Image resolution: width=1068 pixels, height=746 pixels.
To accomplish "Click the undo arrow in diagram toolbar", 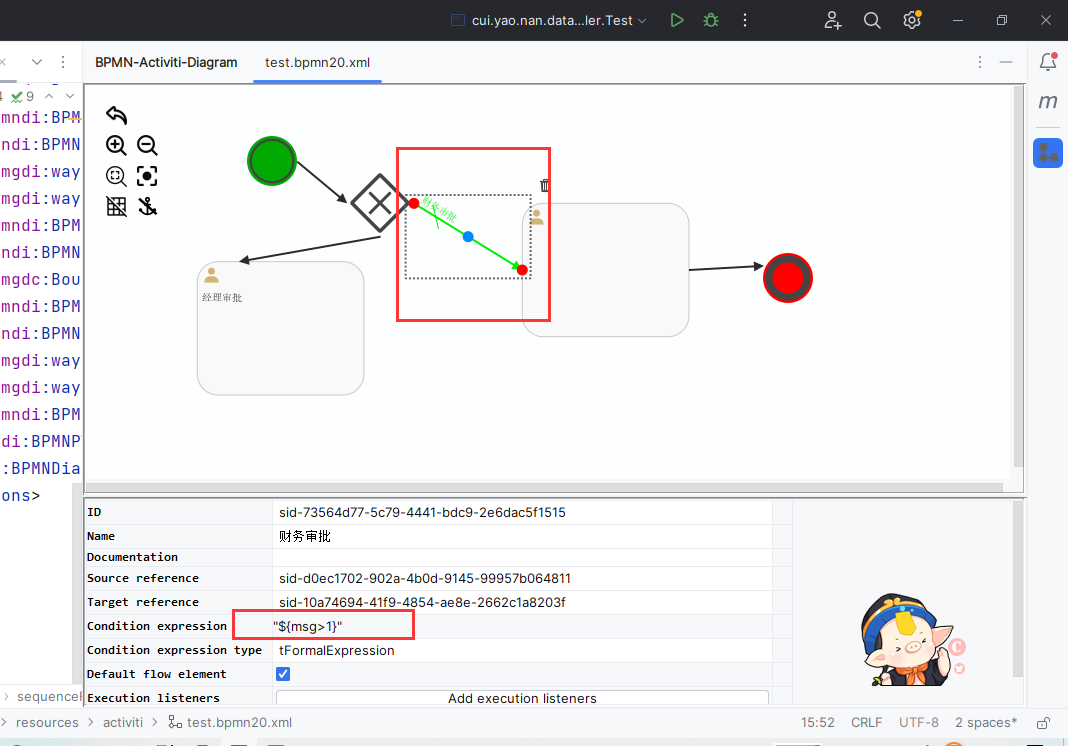I will (116, 115).
